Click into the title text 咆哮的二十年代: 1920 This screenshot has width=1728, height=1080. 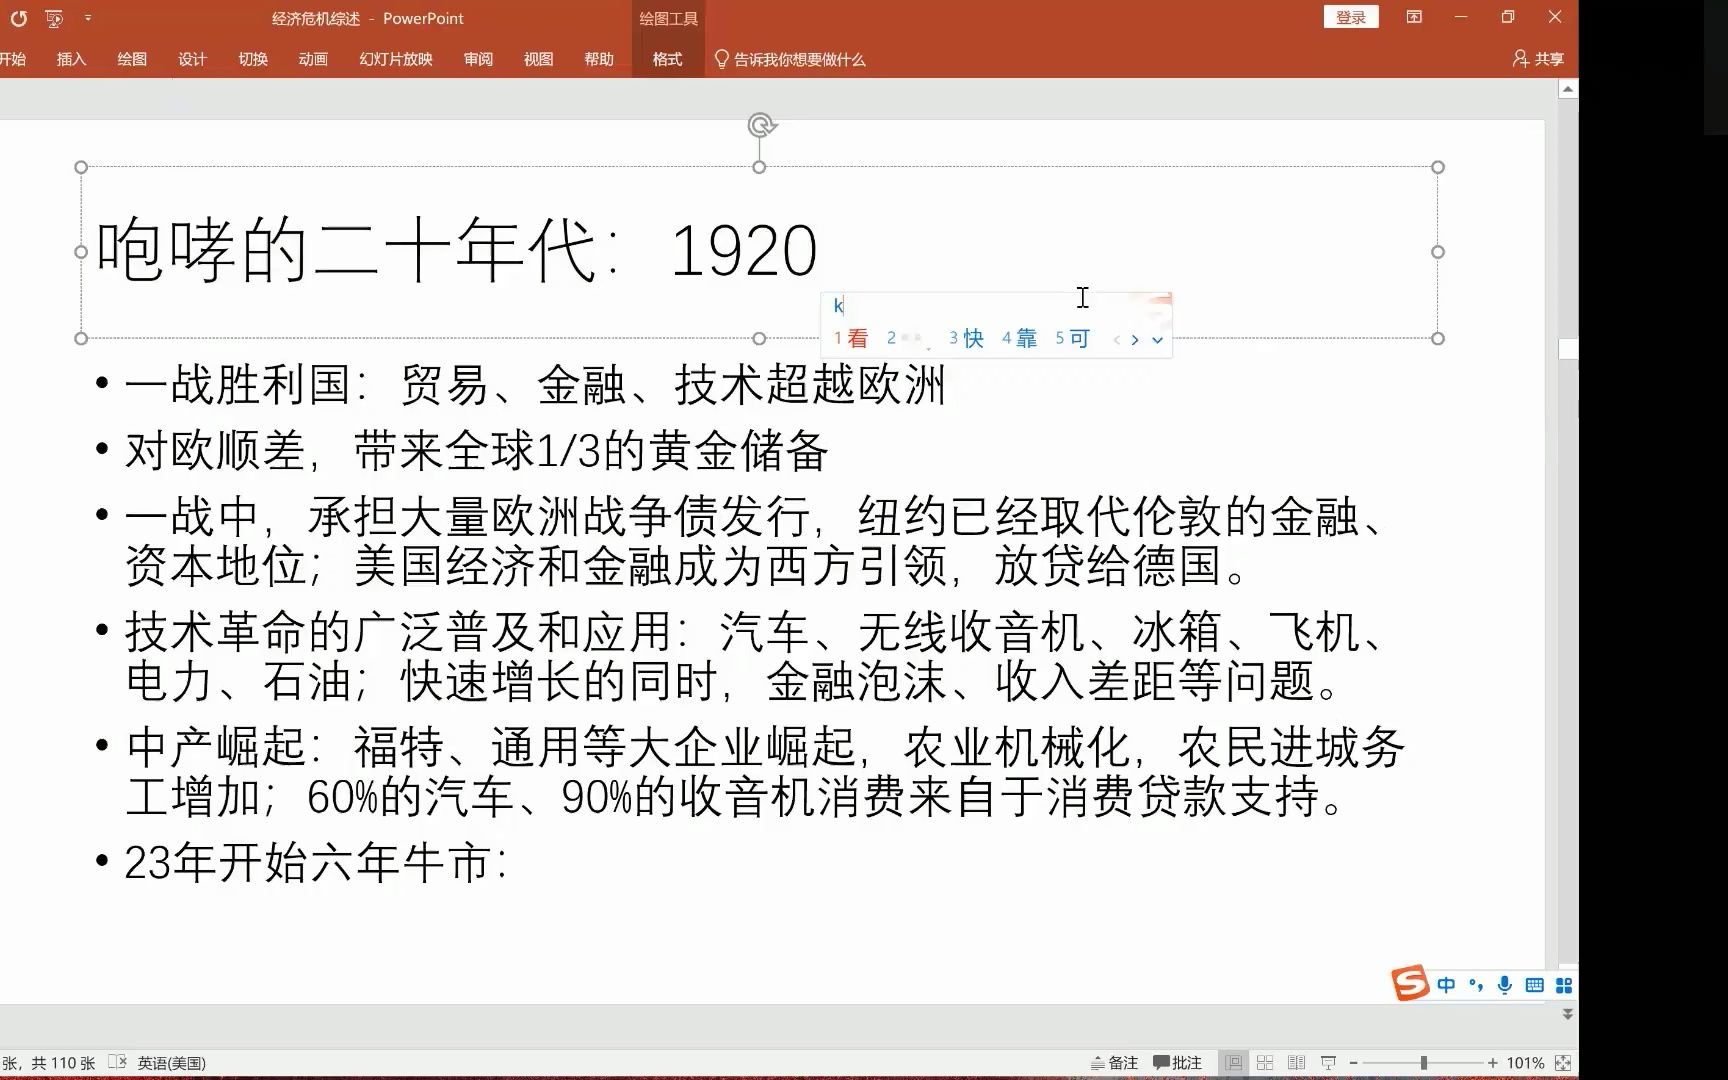click(x=457, y=250)
